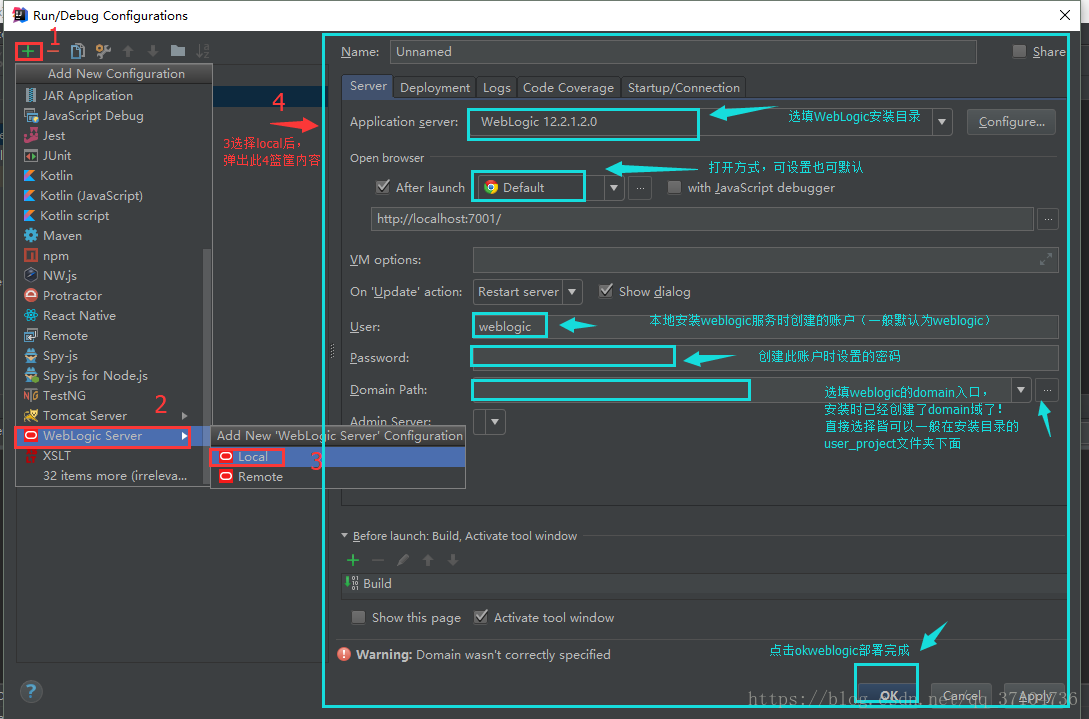Toggle the Show dialog checkbox
1089x719 pixels.
[606, 291]
